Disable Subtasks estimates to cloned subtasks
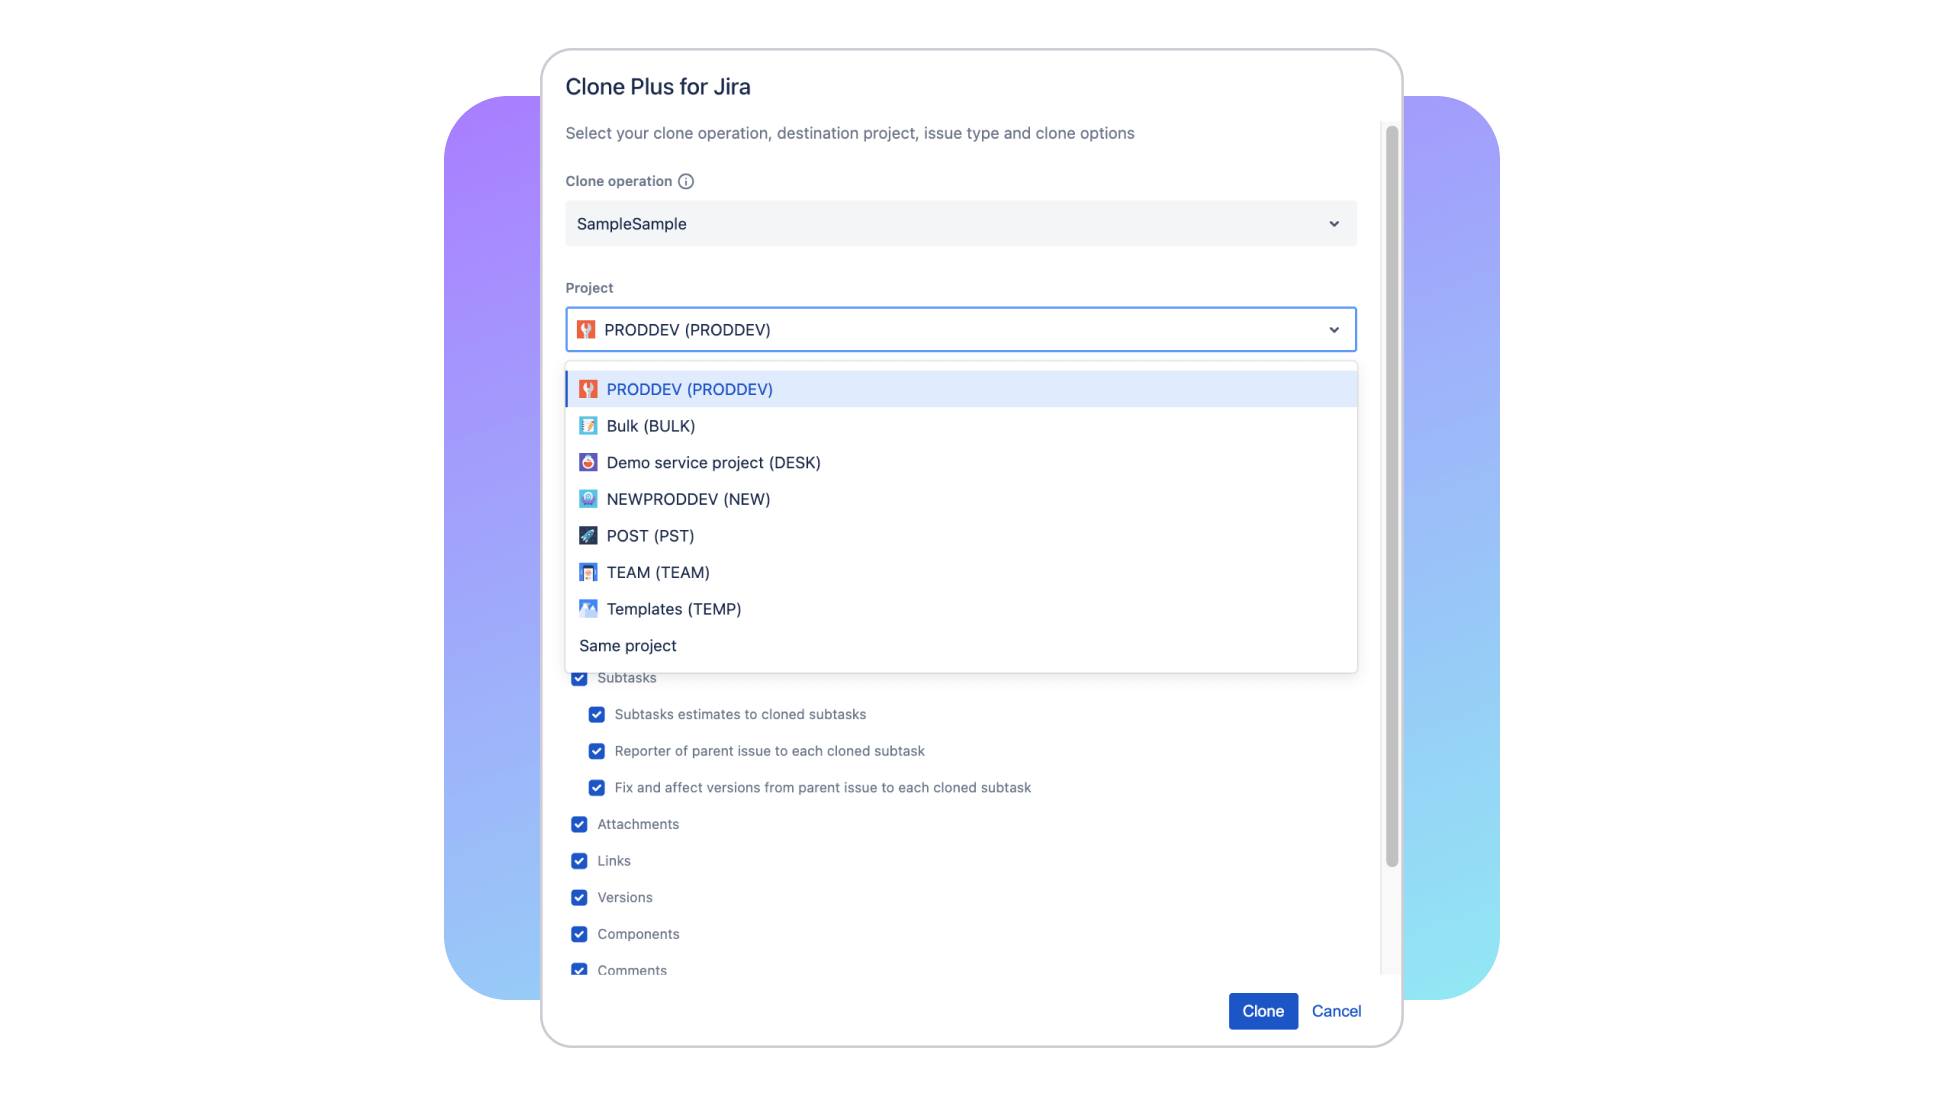The image size is (1944, 1096). 596,714
